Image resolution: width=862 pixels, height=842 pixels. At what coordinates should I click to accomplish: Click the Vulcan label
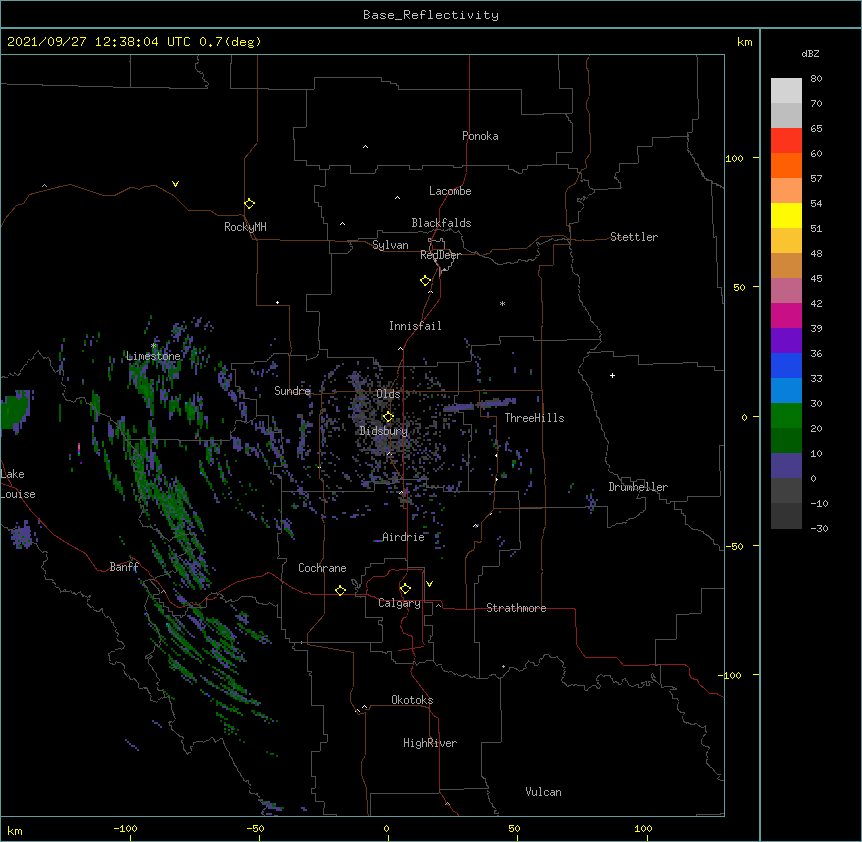click(543, 792)
